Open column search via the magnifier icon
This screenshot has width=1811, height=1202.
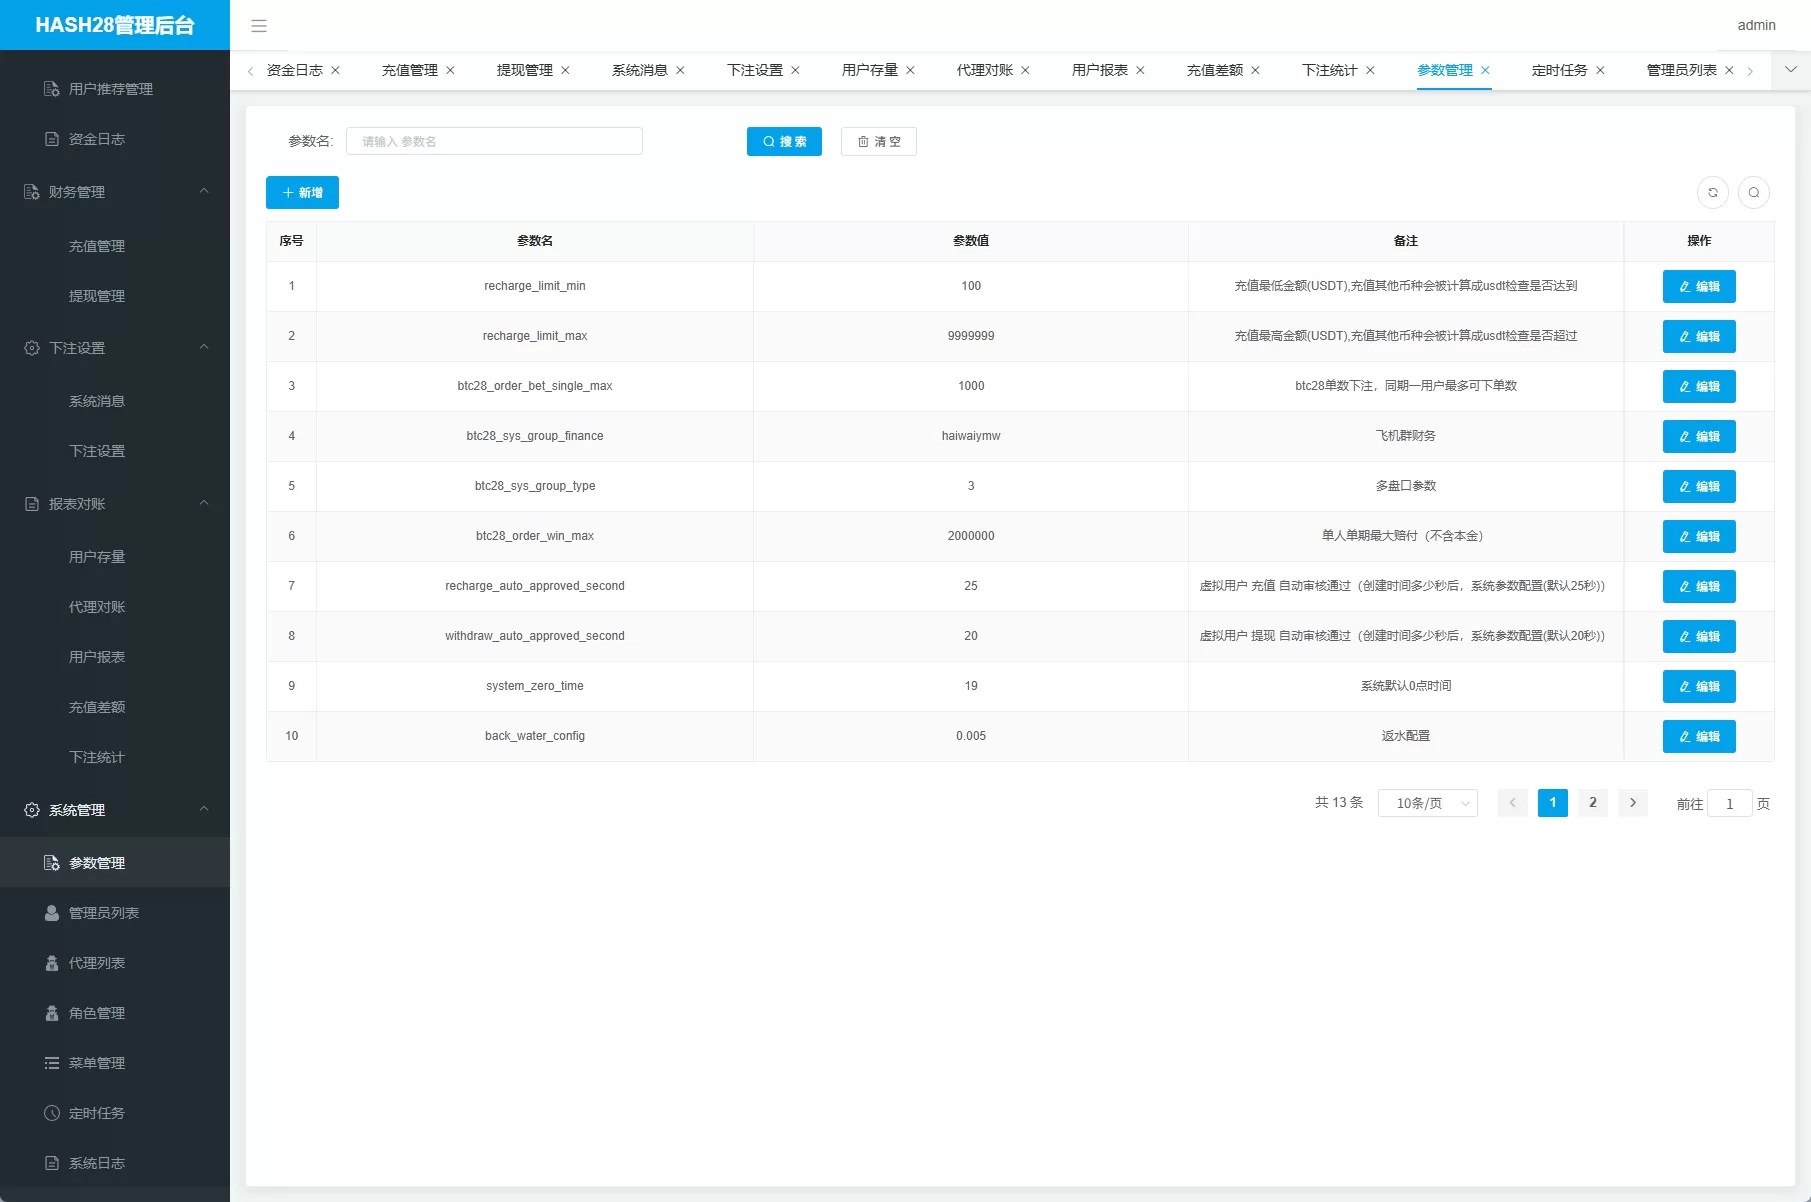click(1754, 192)
